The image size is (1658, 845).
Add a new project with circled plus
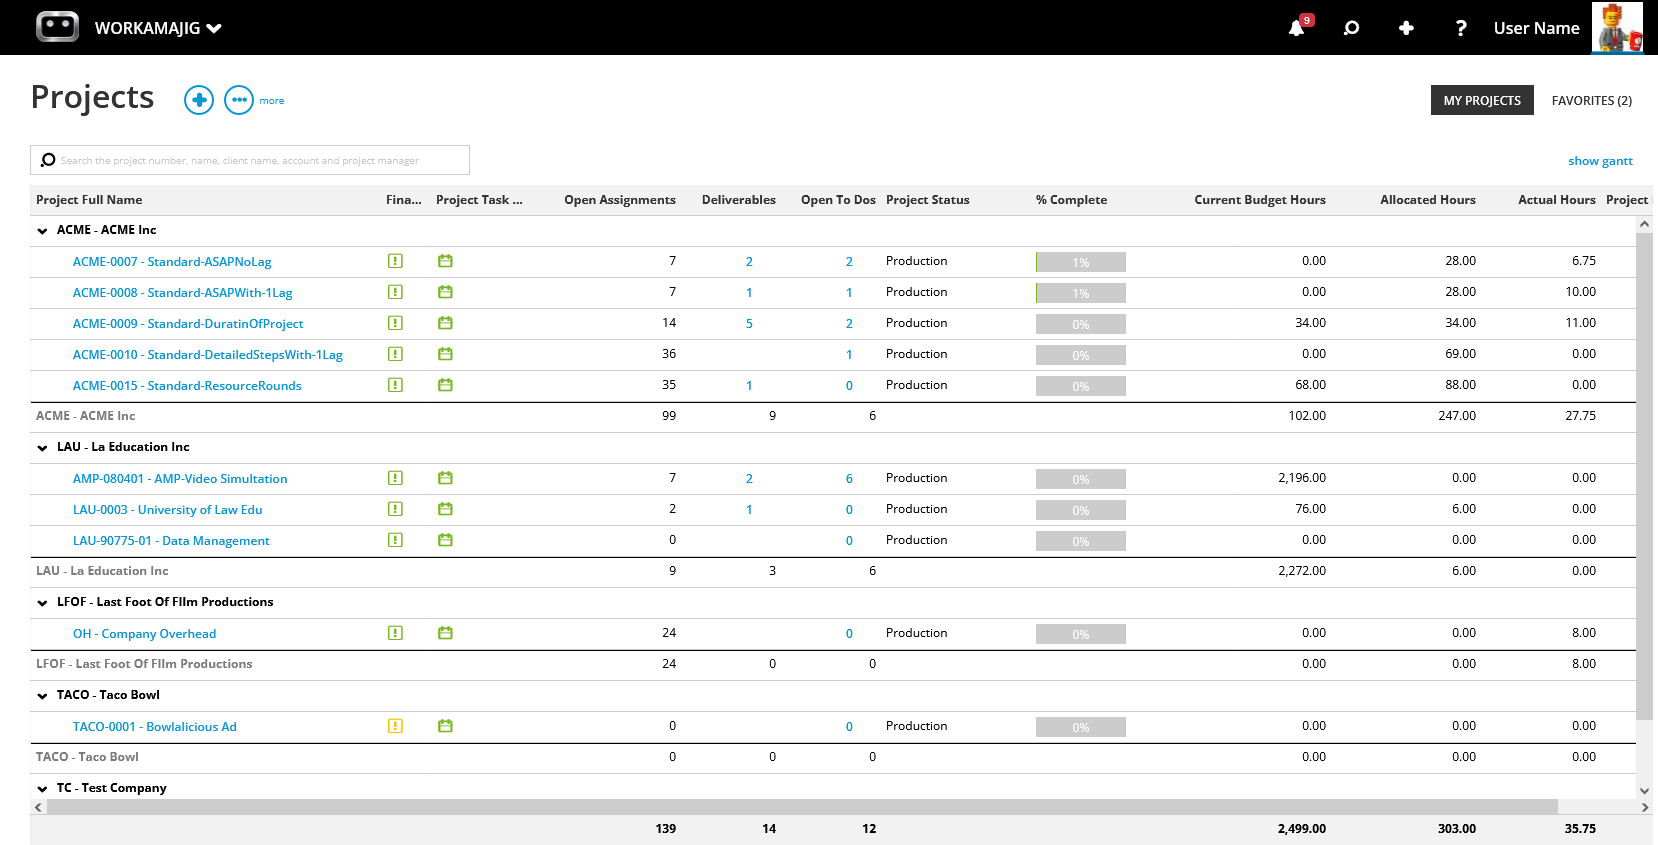click(199, 100)
